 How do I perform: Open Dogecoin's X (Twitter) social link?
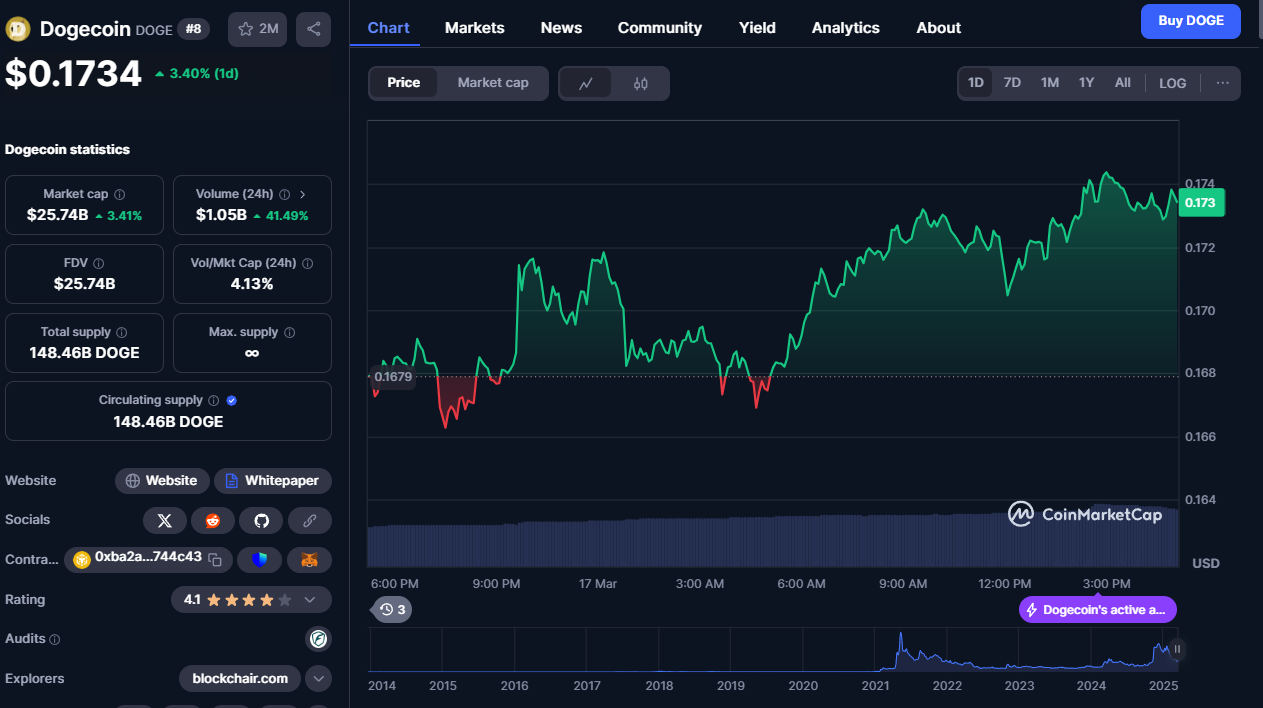click(165, 520)
